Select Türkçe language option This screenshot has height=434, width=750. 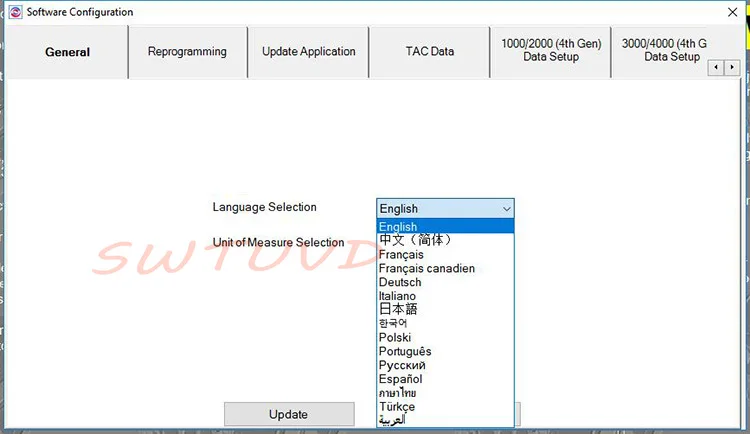[x=445, y=406]
